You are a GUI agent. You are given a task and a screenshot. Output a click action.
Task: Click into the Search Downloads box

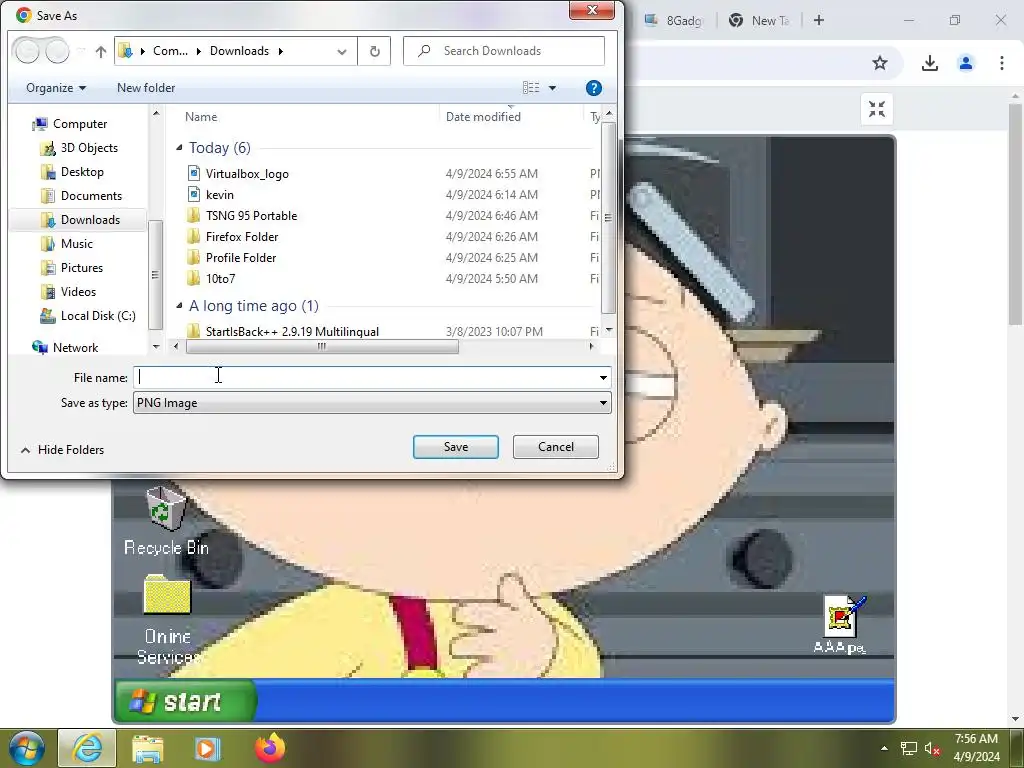coord(504,51)
